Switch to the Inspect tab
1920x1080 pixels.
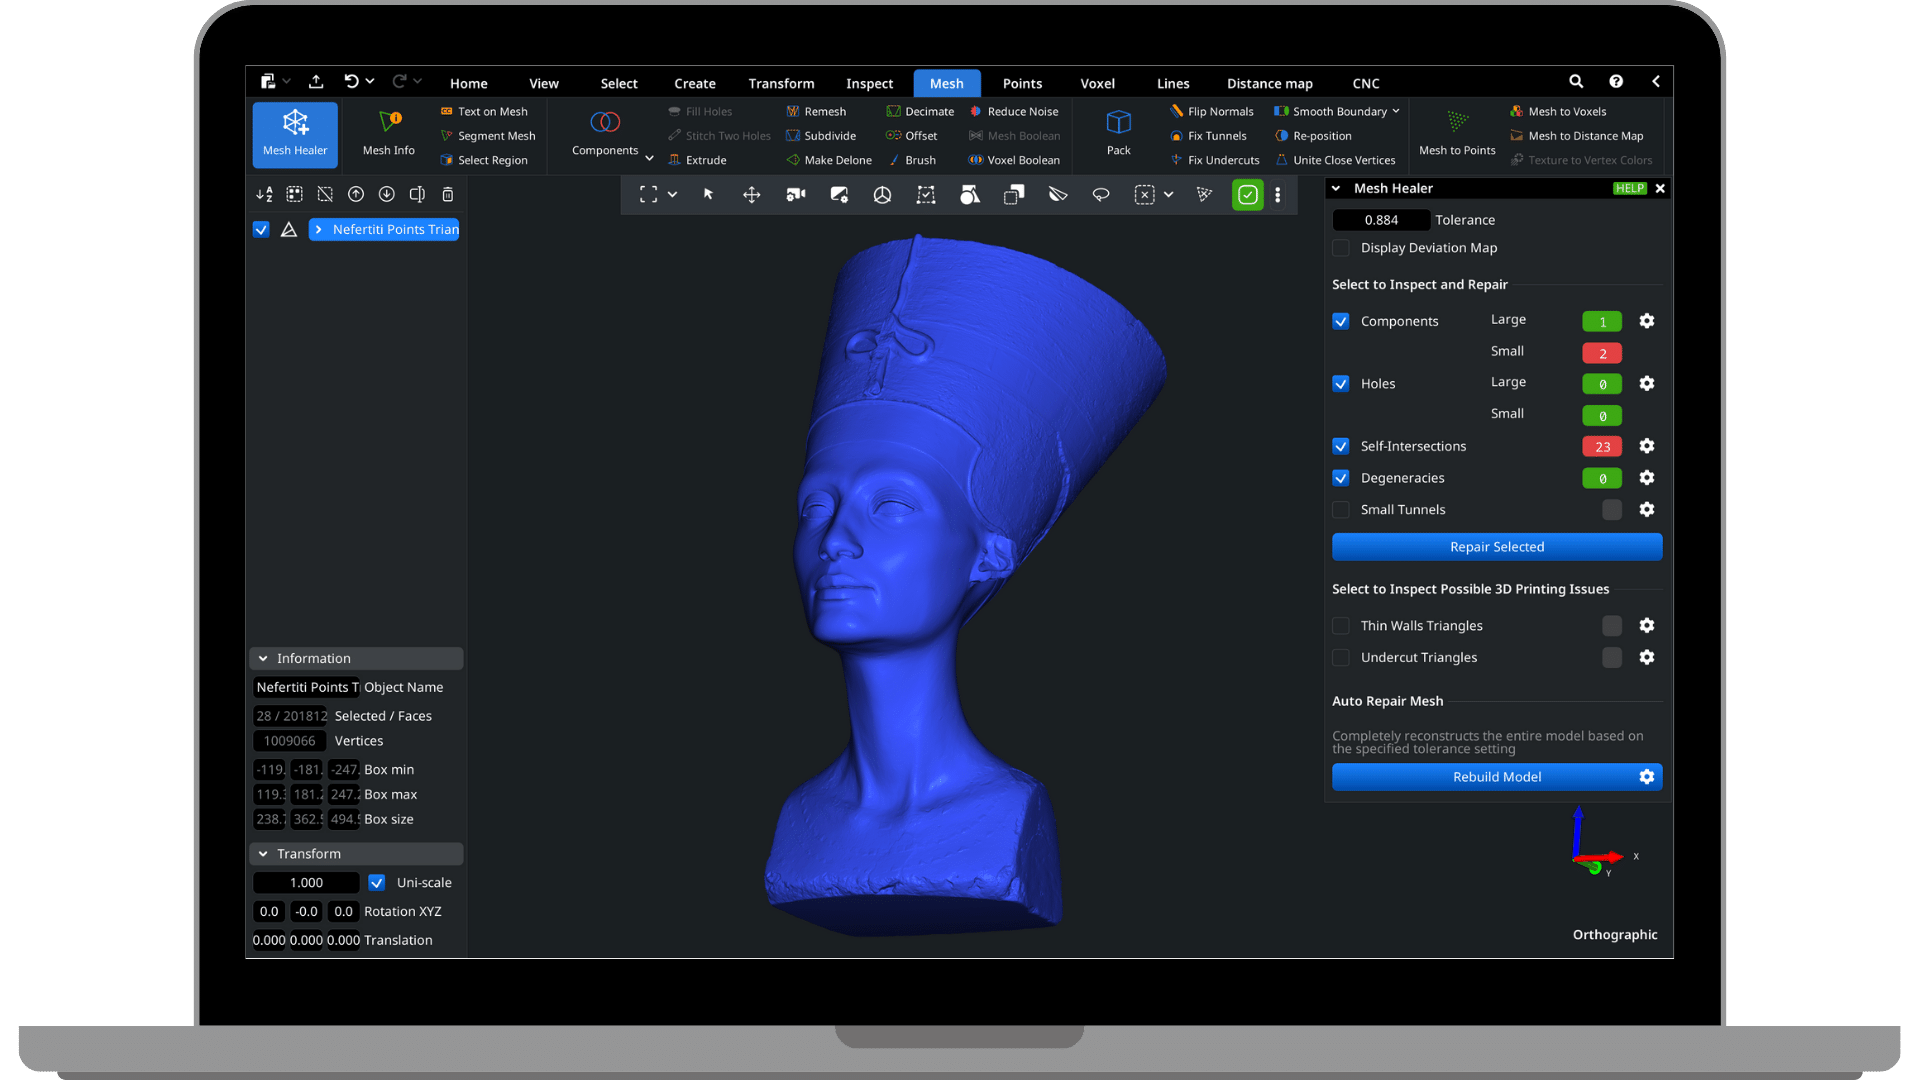click(x=869, y=84)
